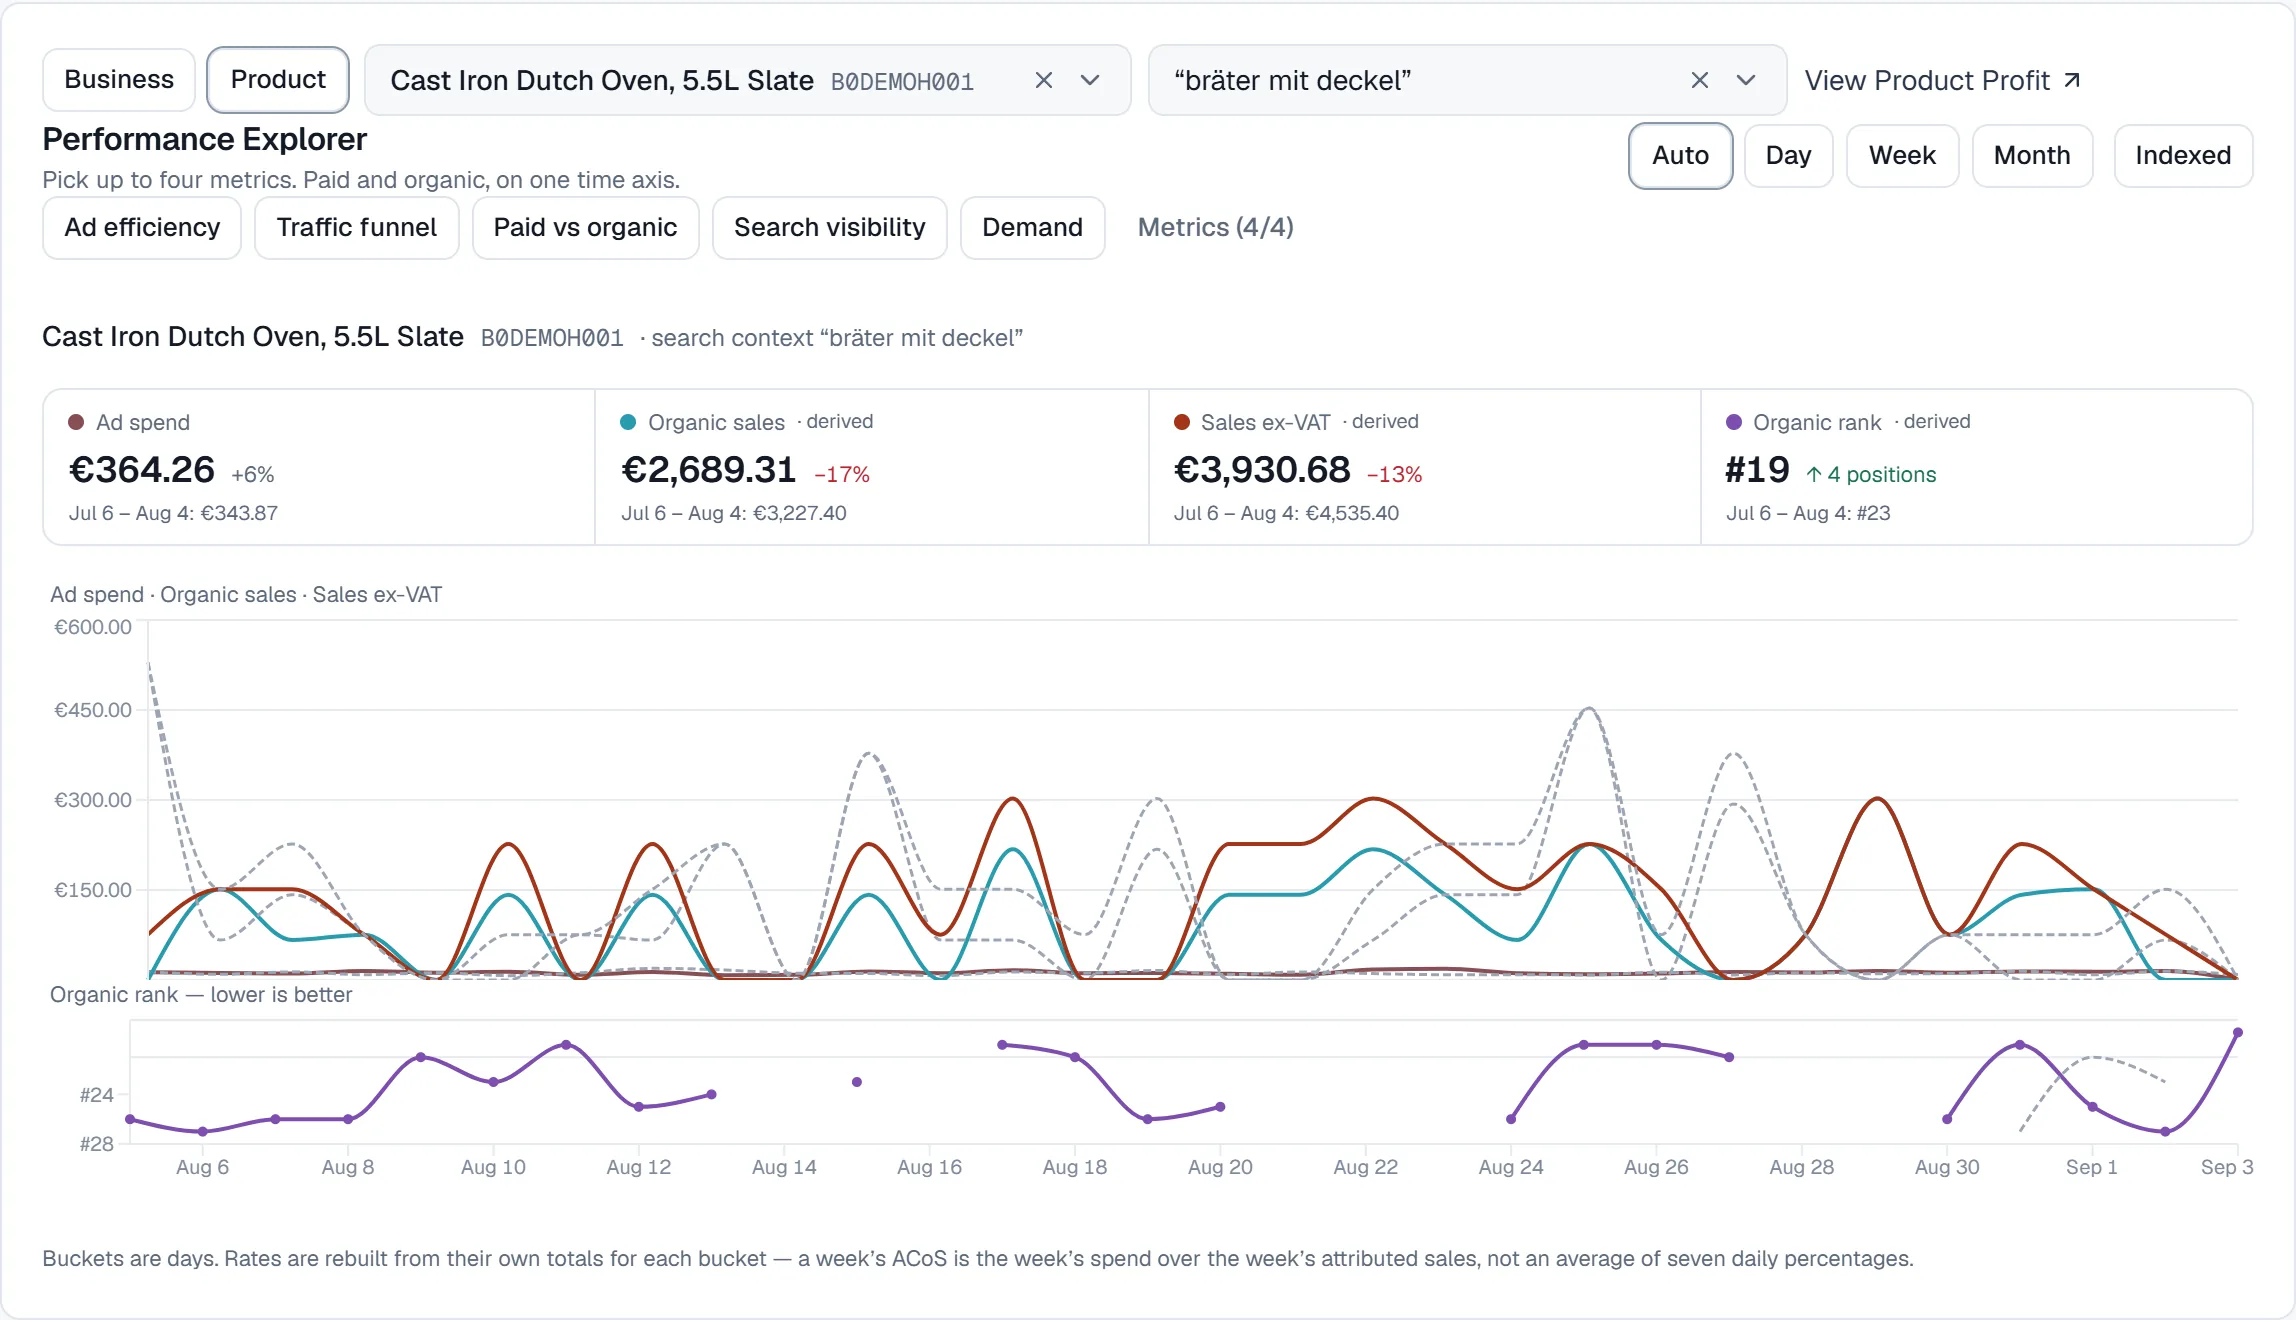Open the View Product Profit link
Image resolution: width=2296 pixels, height=1320 pixels.
(x=1943, y=80)
